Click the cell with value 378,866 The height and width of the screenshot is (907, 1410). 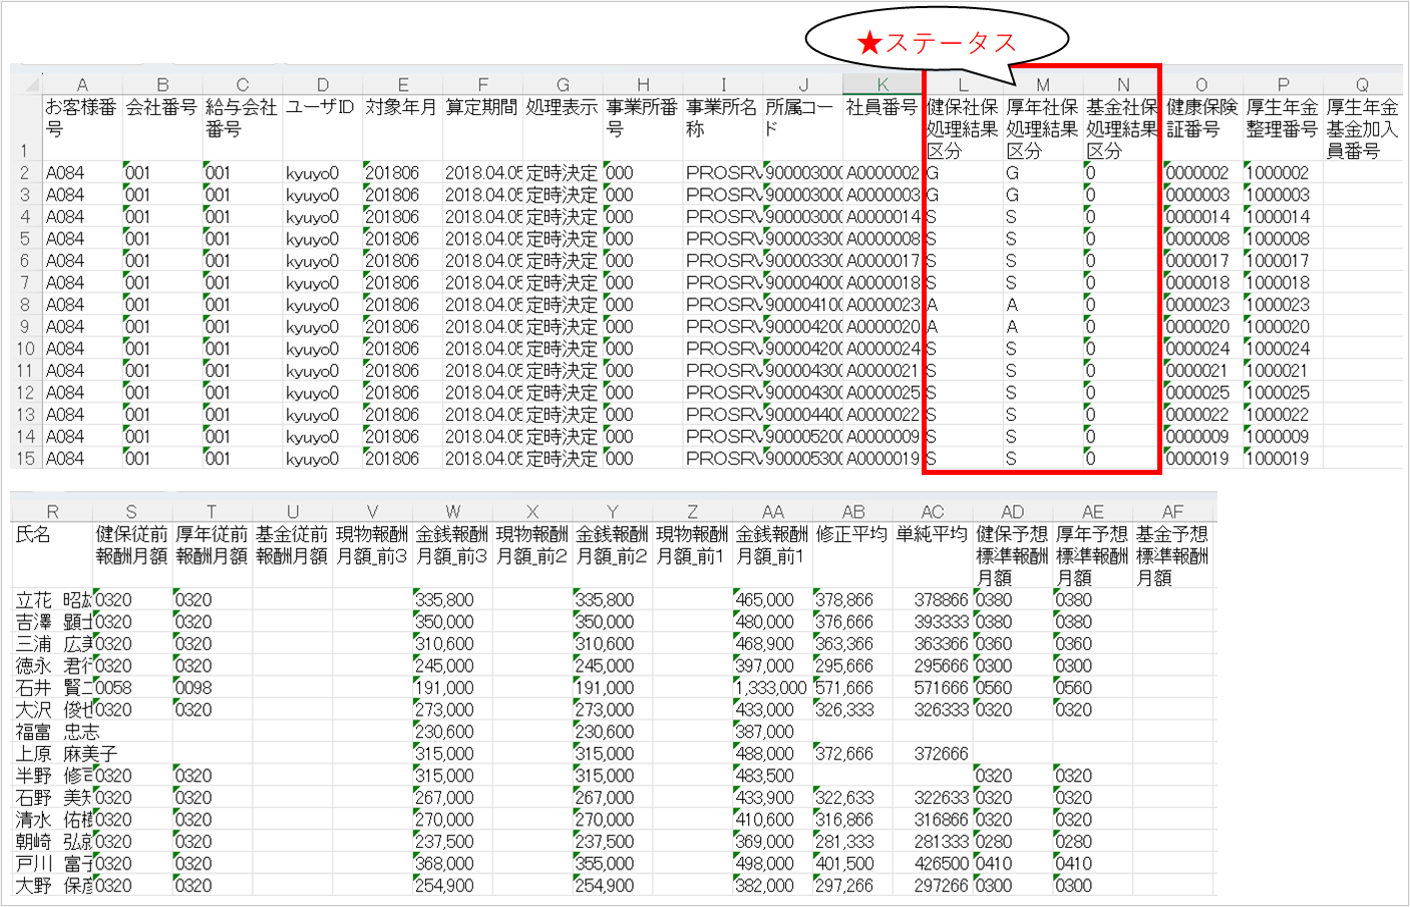pos(852,599)
